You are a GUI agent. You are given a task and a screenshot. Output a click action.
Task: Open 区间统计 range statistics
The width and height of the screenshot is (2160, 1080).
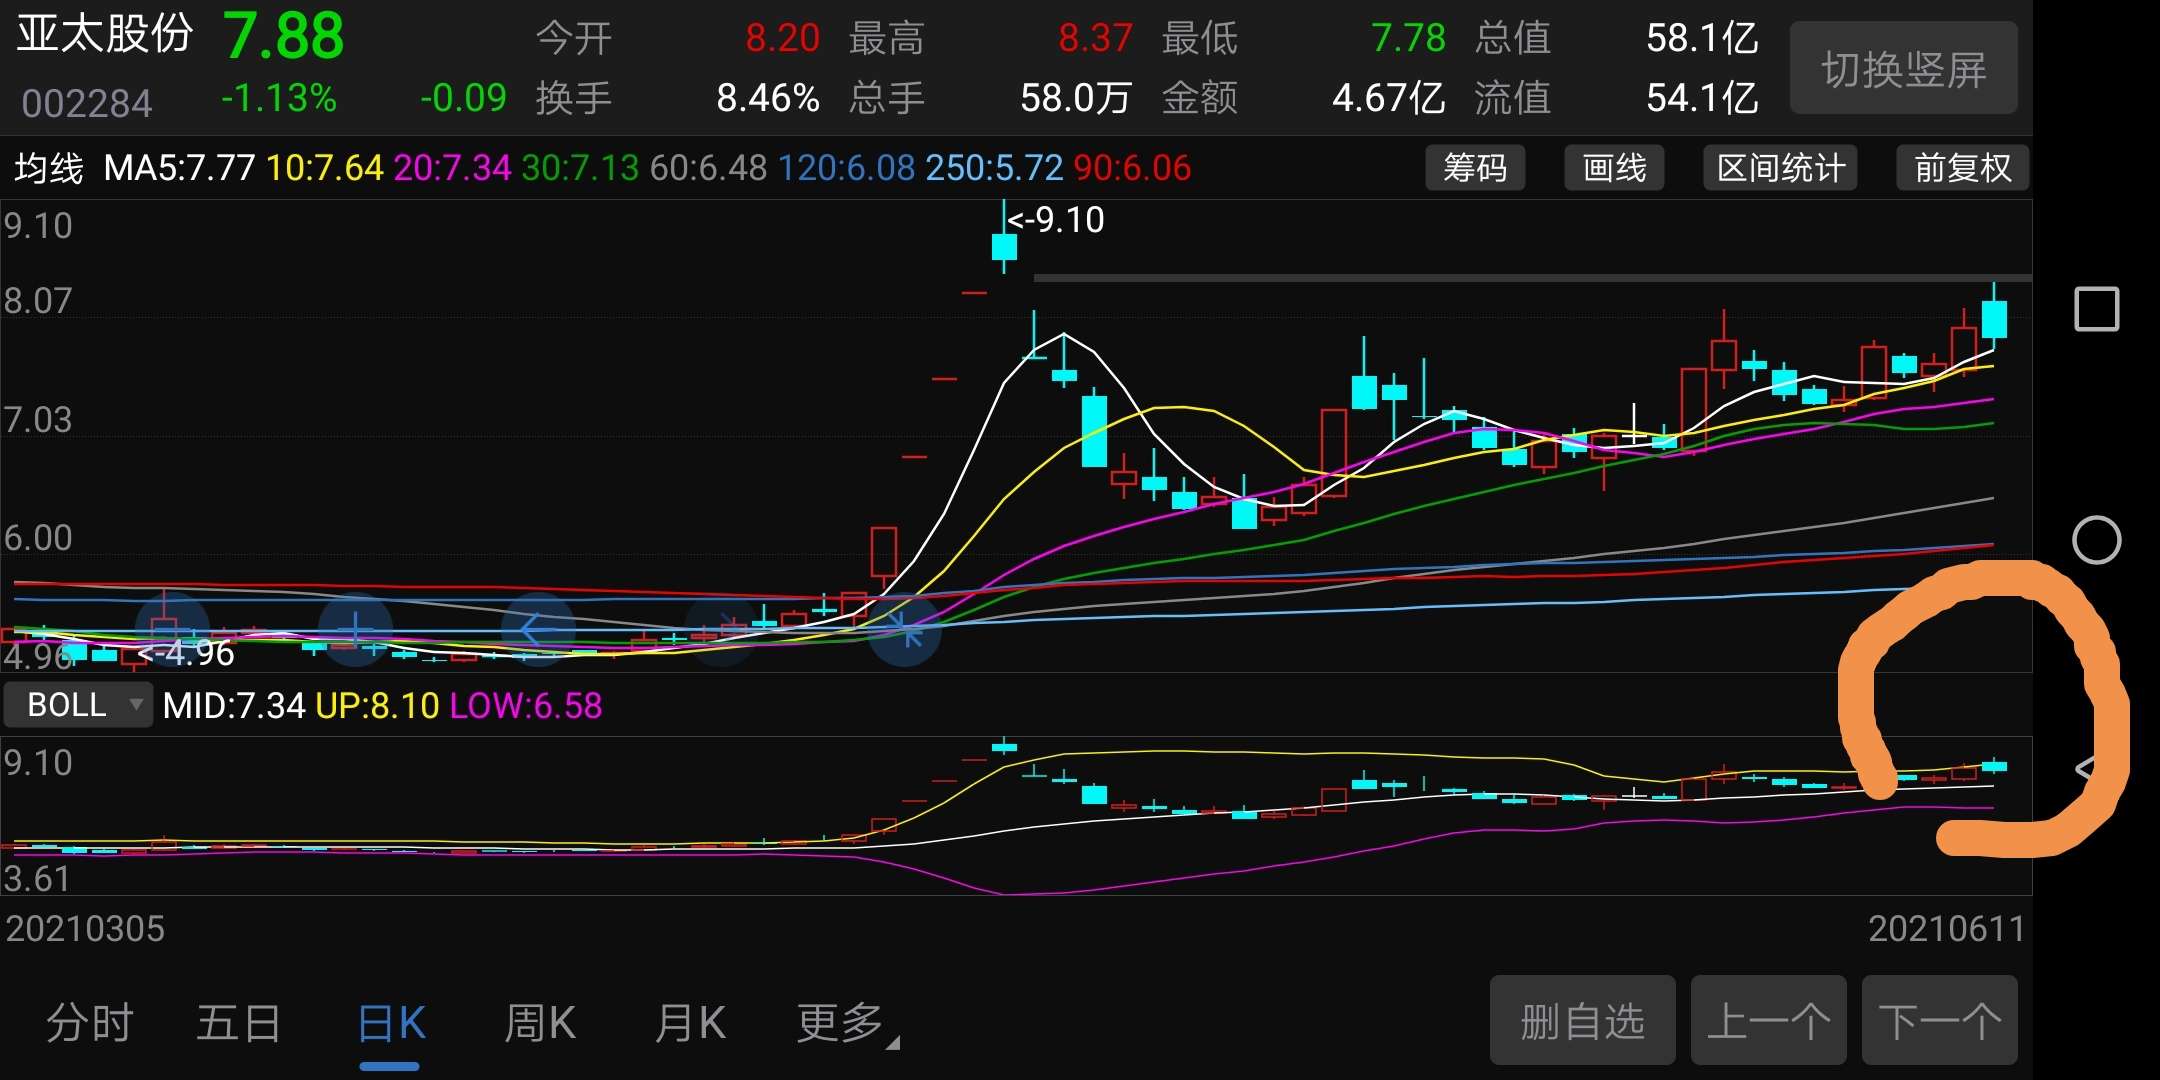click(1780, 167)
